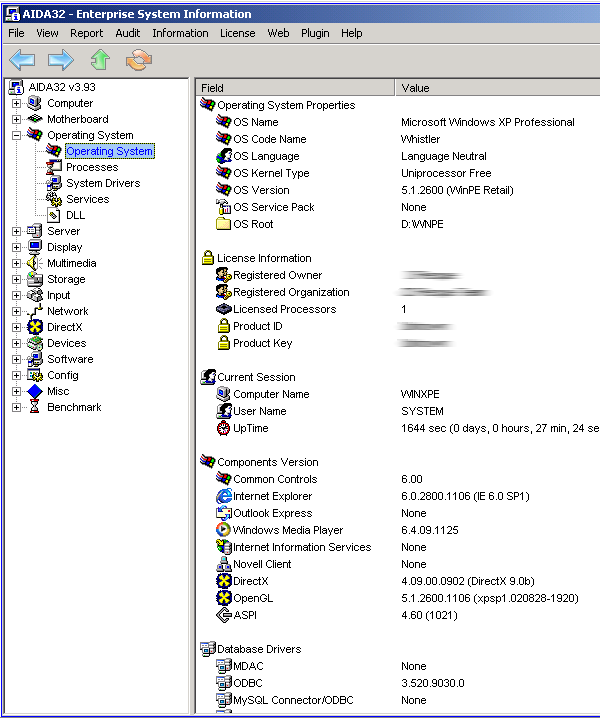Click the Storage drive icon
Image resolution: width=600 pixels, height=718 pixels.
click(34, 279)
